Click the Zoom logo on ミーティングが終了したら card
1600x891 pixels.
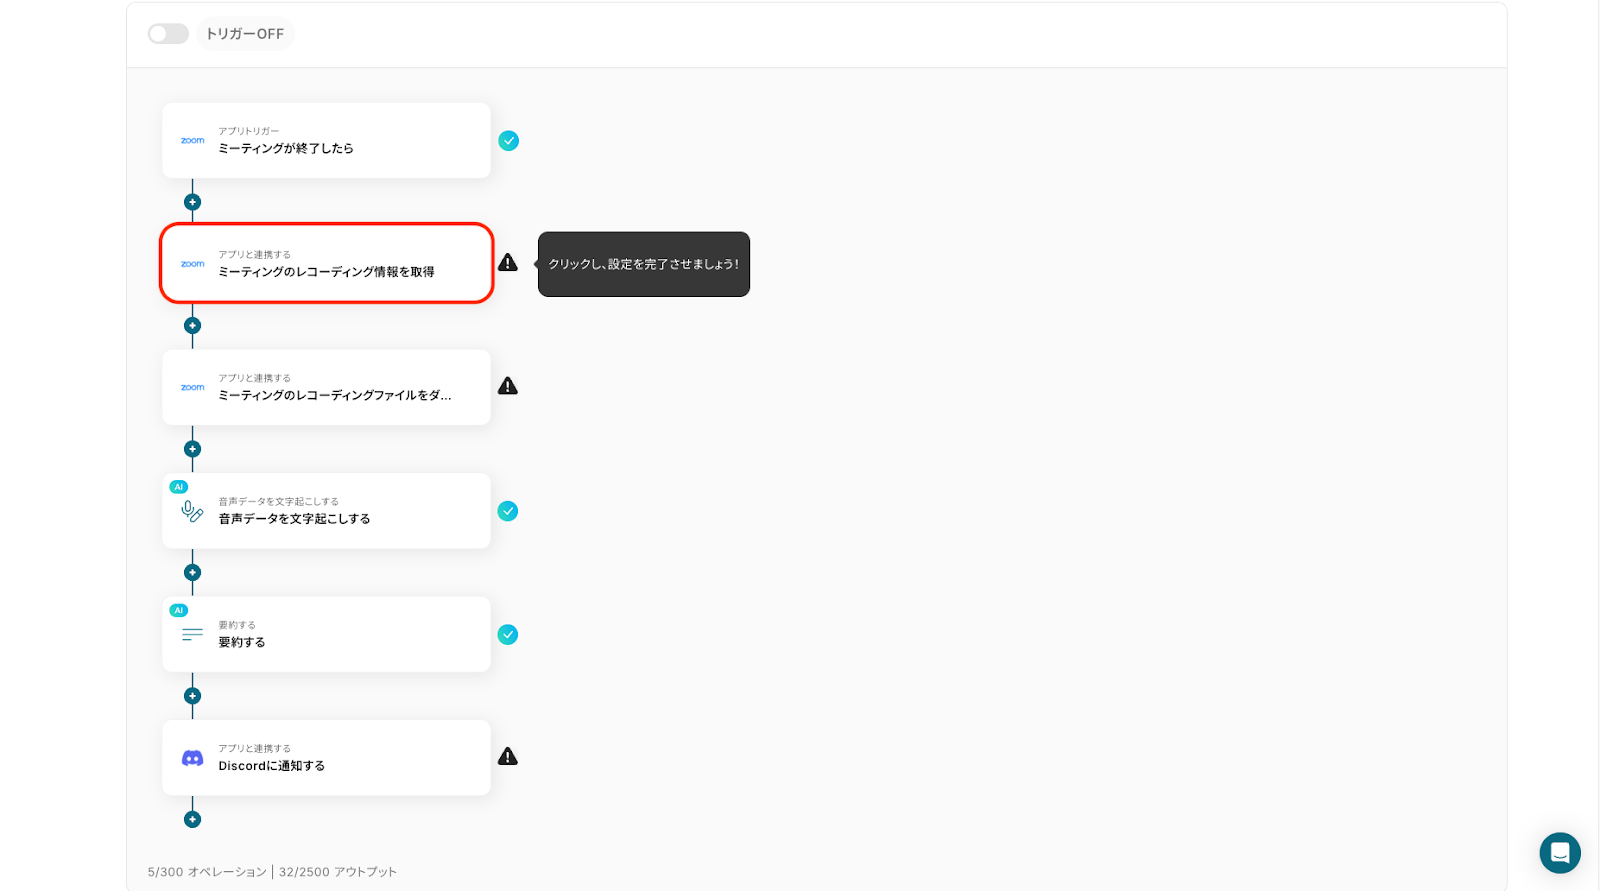pyautogui.click(x=192, y=141)
